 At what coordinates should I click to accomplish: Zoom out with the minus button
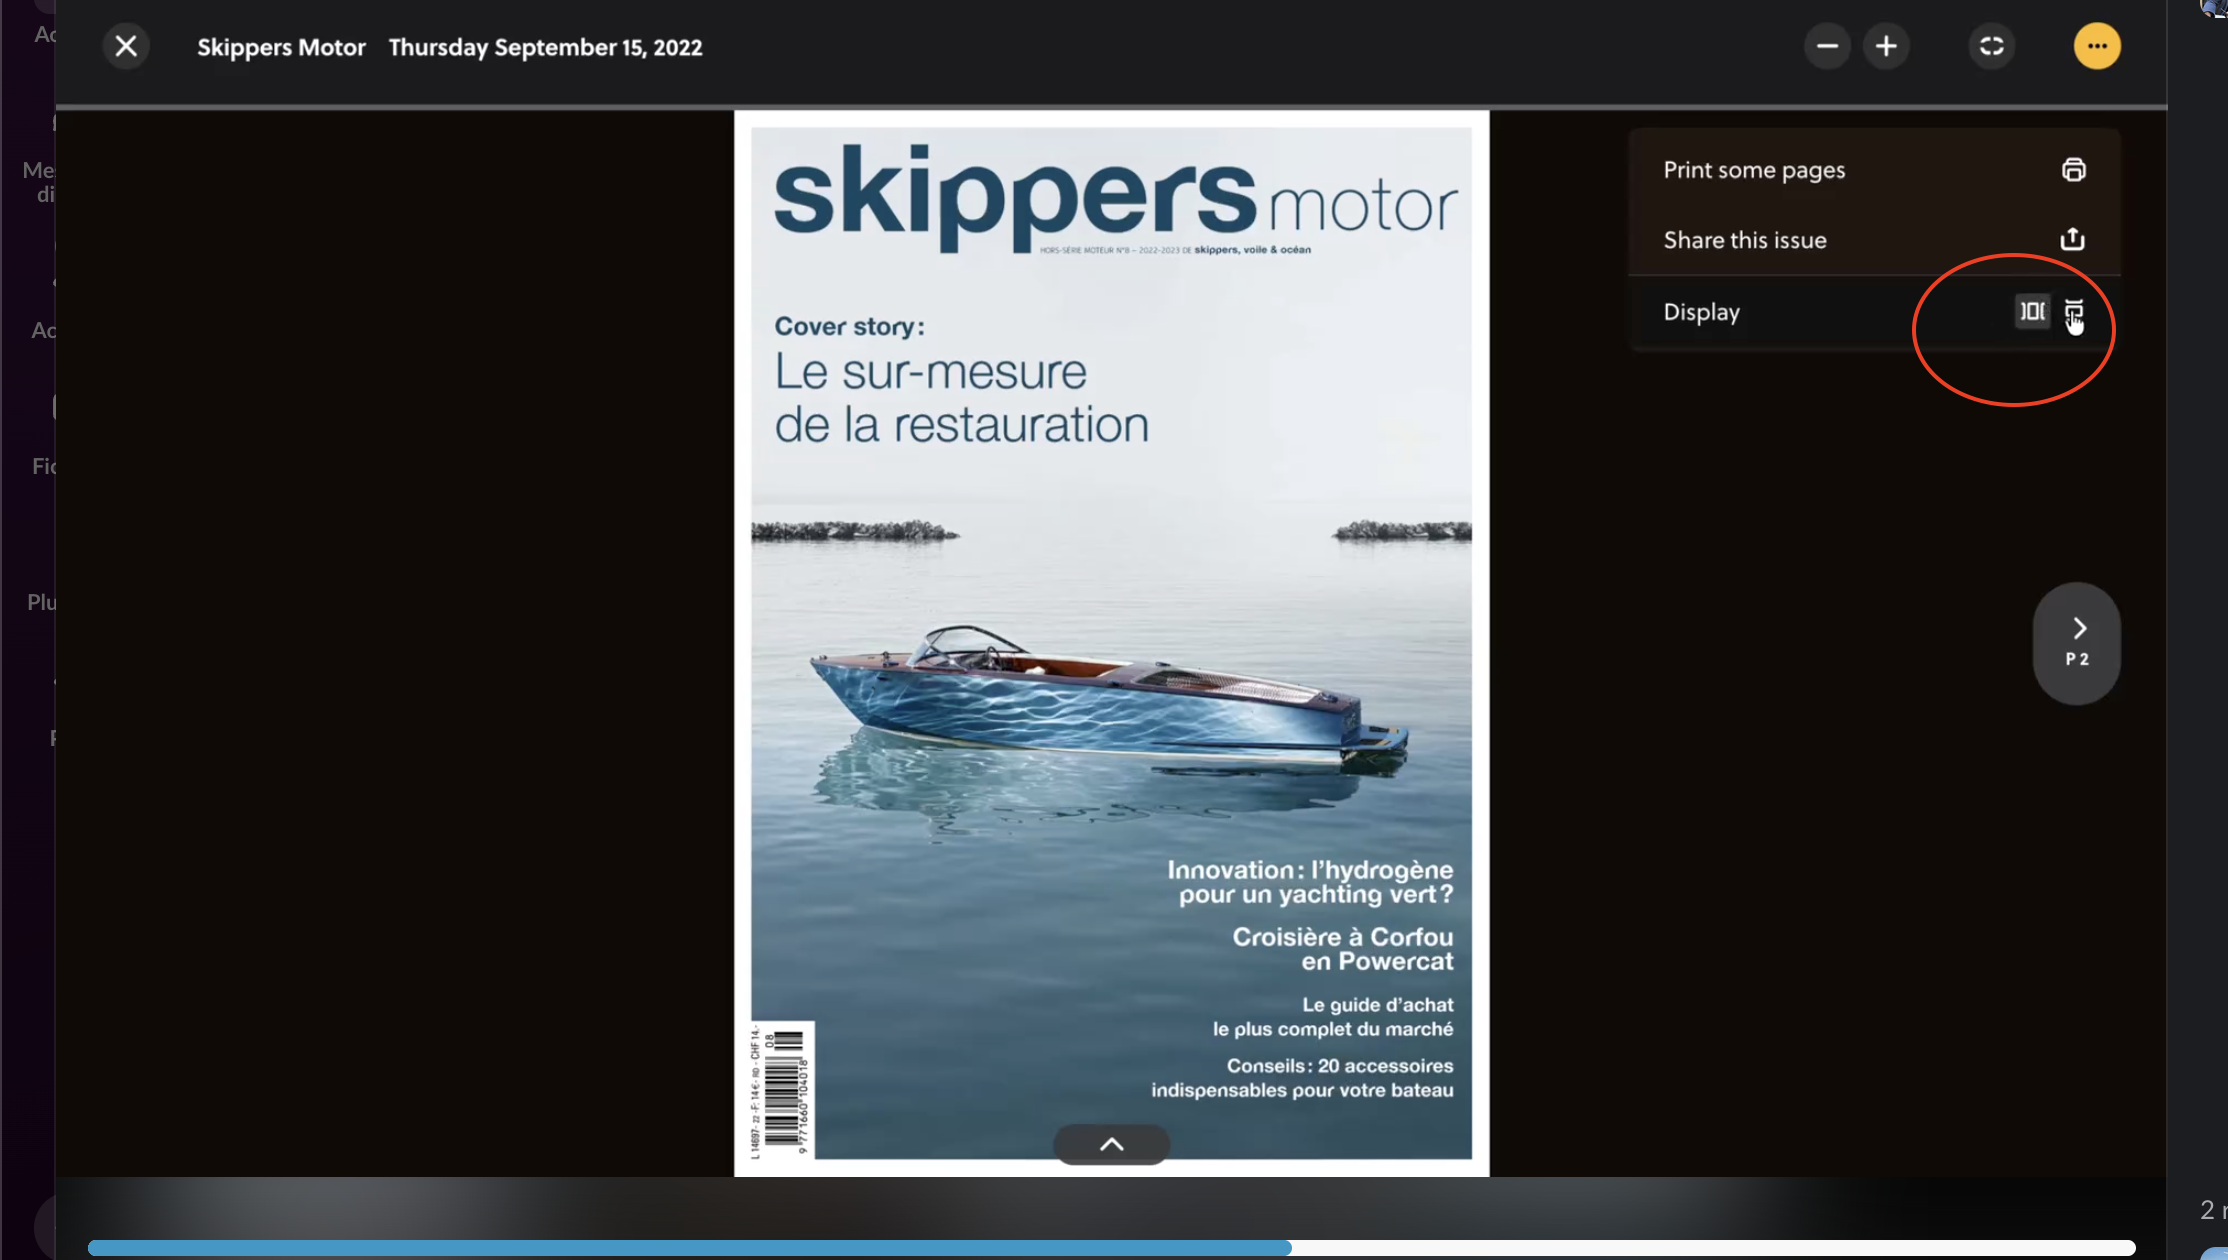tap(1827, 46)
